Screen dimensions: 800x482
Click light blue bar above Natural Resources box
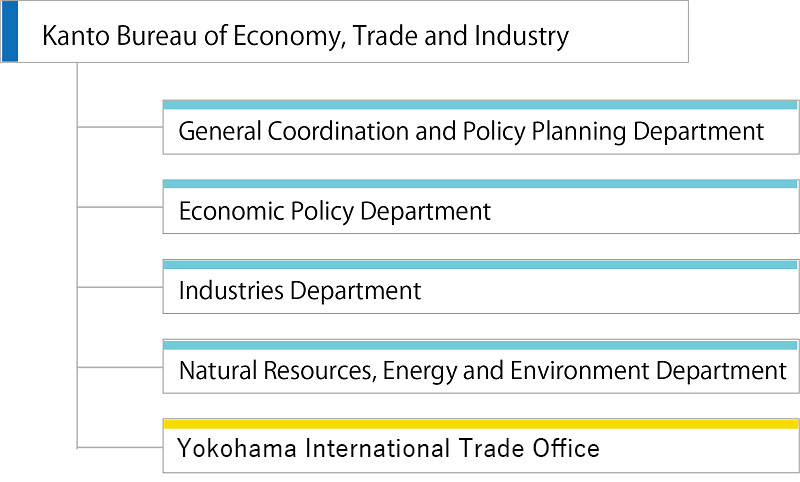480,345
